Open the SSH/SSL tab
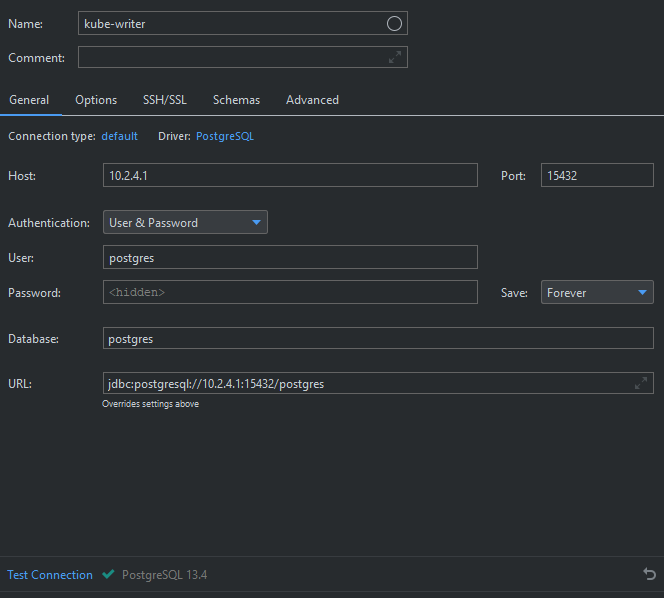664x598 pixels. coord(165,100)
